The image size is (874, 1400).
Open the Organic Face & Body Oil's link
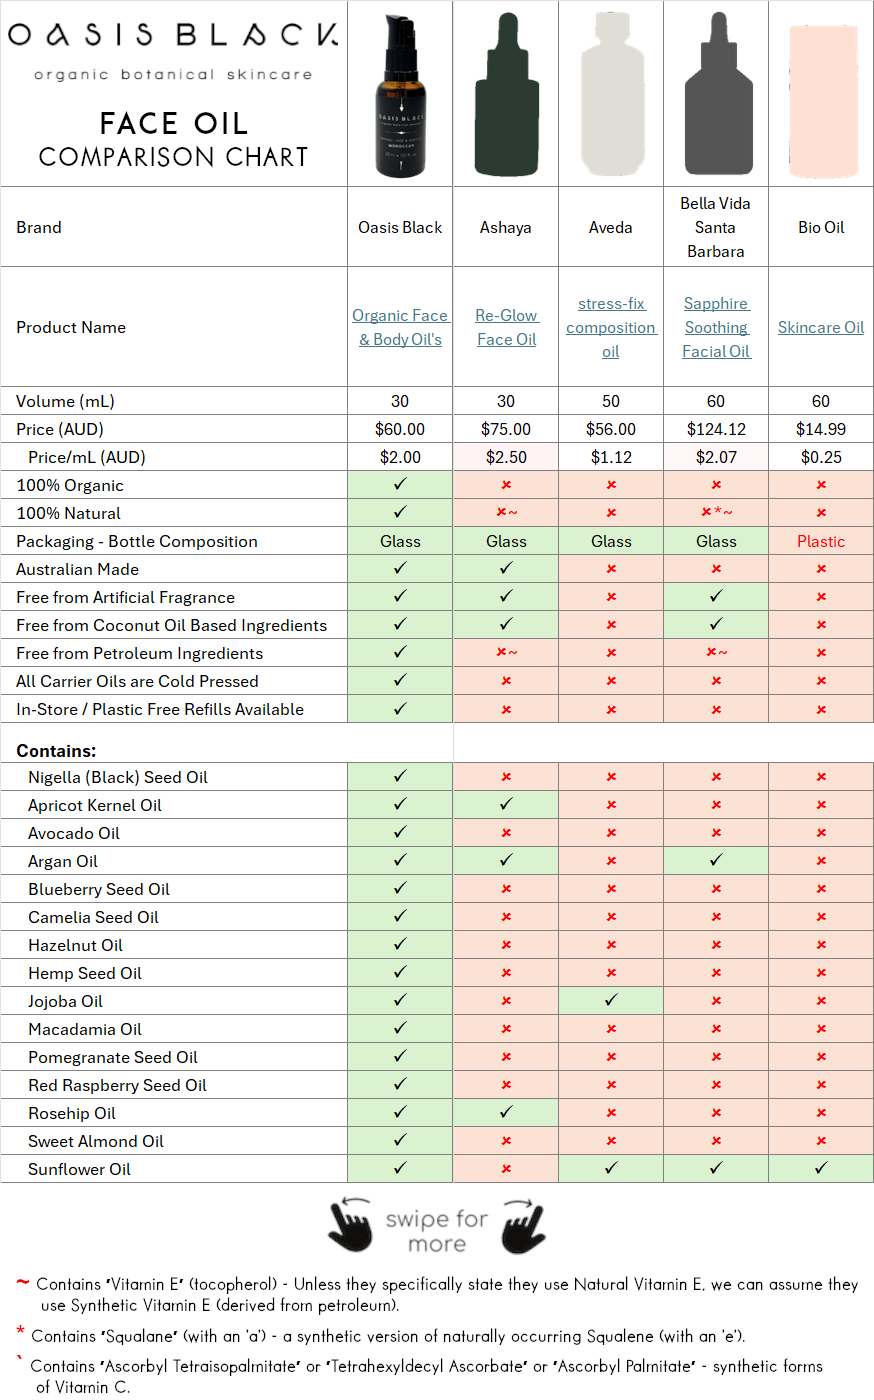pos(400,327)
